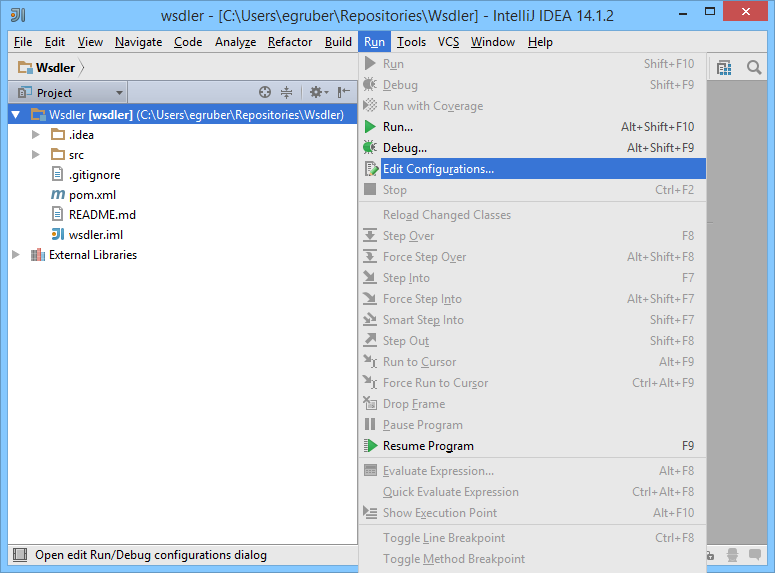Click the pom.xml Maven file icon
The image size is (775, 573).
click(x=58, y=195)
